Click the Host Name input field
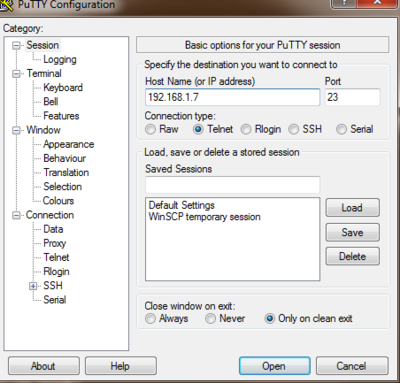This screenshot has height=383, width=400. coord(233,97)
